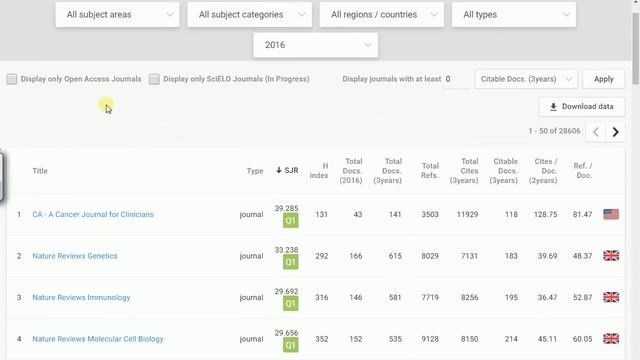Click UK flag in Molecular Cell Biology row
The width and height of the screenshot is (640, 360).
[x=611, y=339]
